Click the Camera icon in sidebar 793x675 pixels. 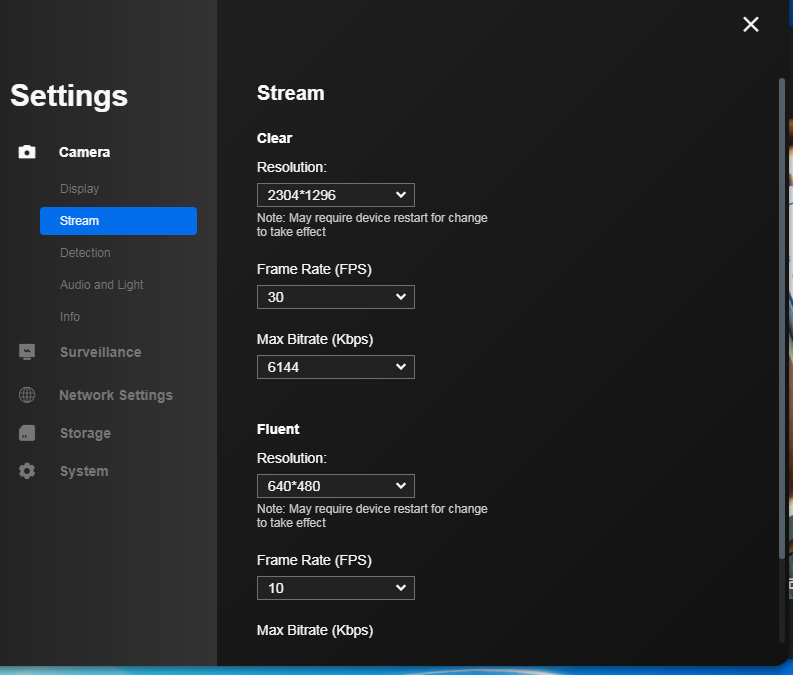tap(27, 152)
